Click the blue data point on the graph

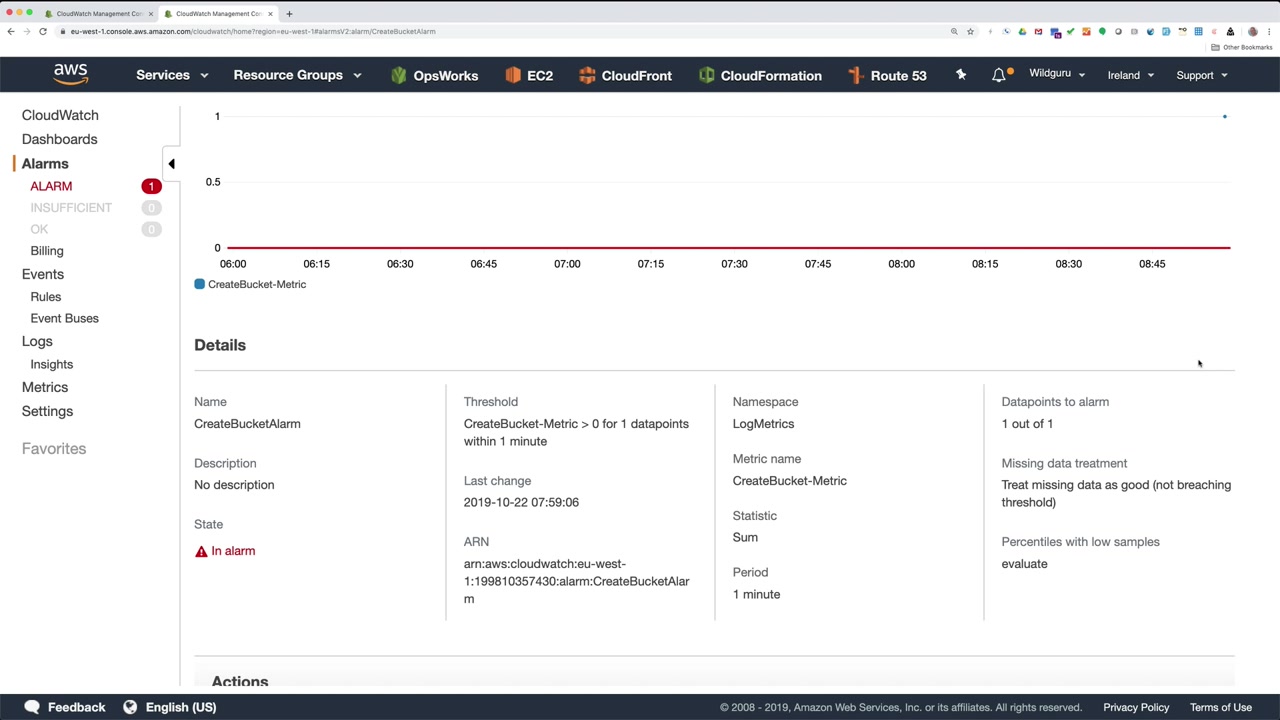pos(1225,117)
